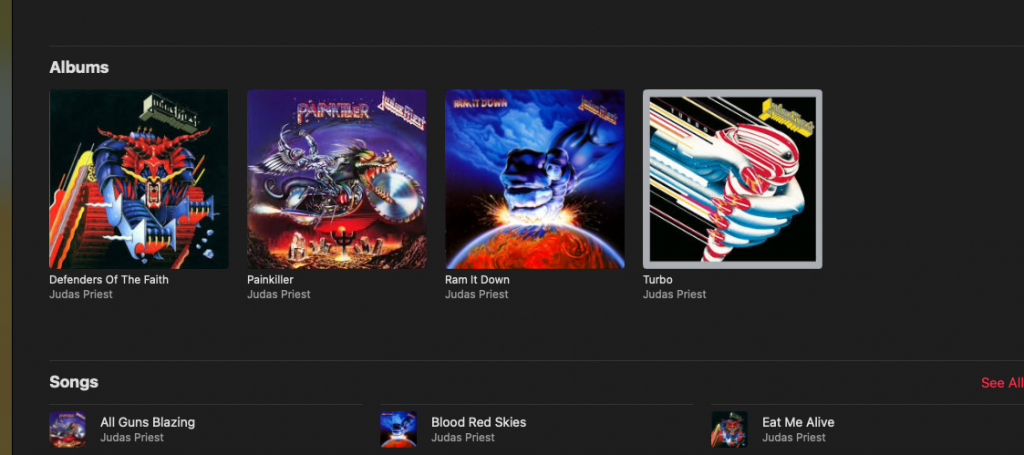Select the highlighted Turbo album cover
This screenshot has height=455, width=1024.
point(732,179)
